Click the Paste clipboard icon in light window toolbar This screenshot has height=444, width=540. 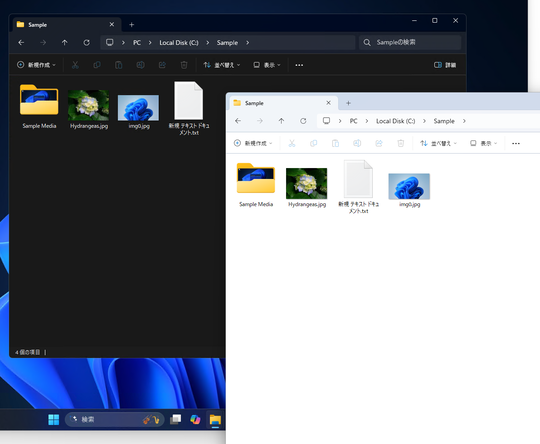pos(335,143)
